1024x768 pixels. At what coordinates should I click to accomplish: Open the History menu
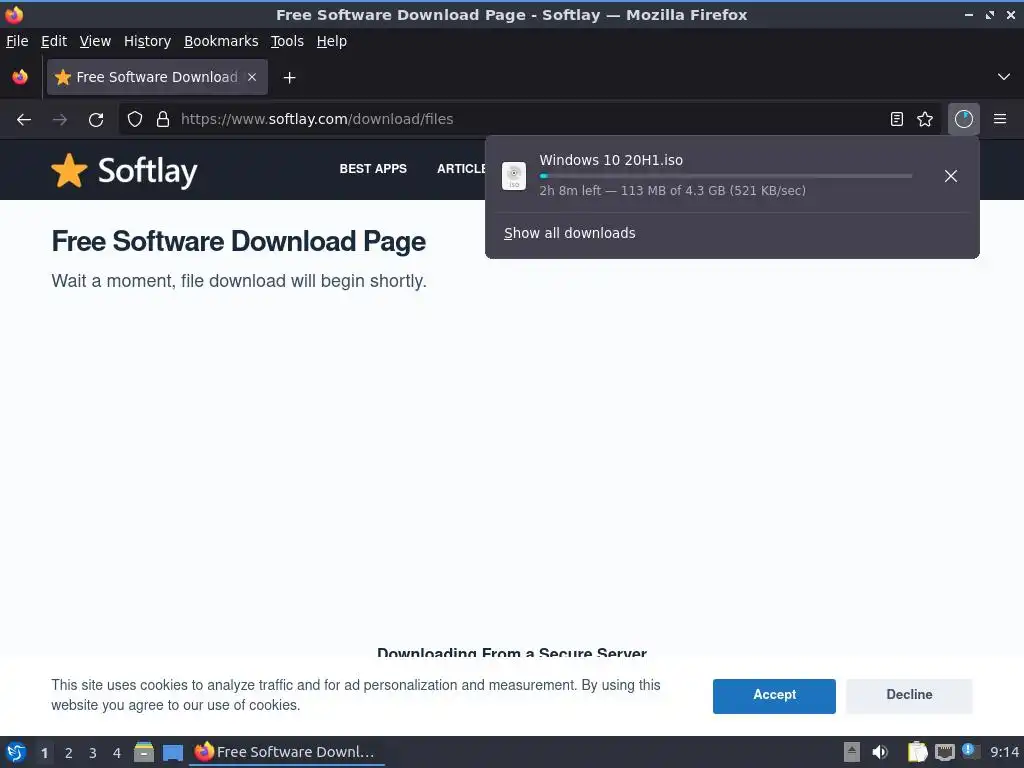[147, 41]
